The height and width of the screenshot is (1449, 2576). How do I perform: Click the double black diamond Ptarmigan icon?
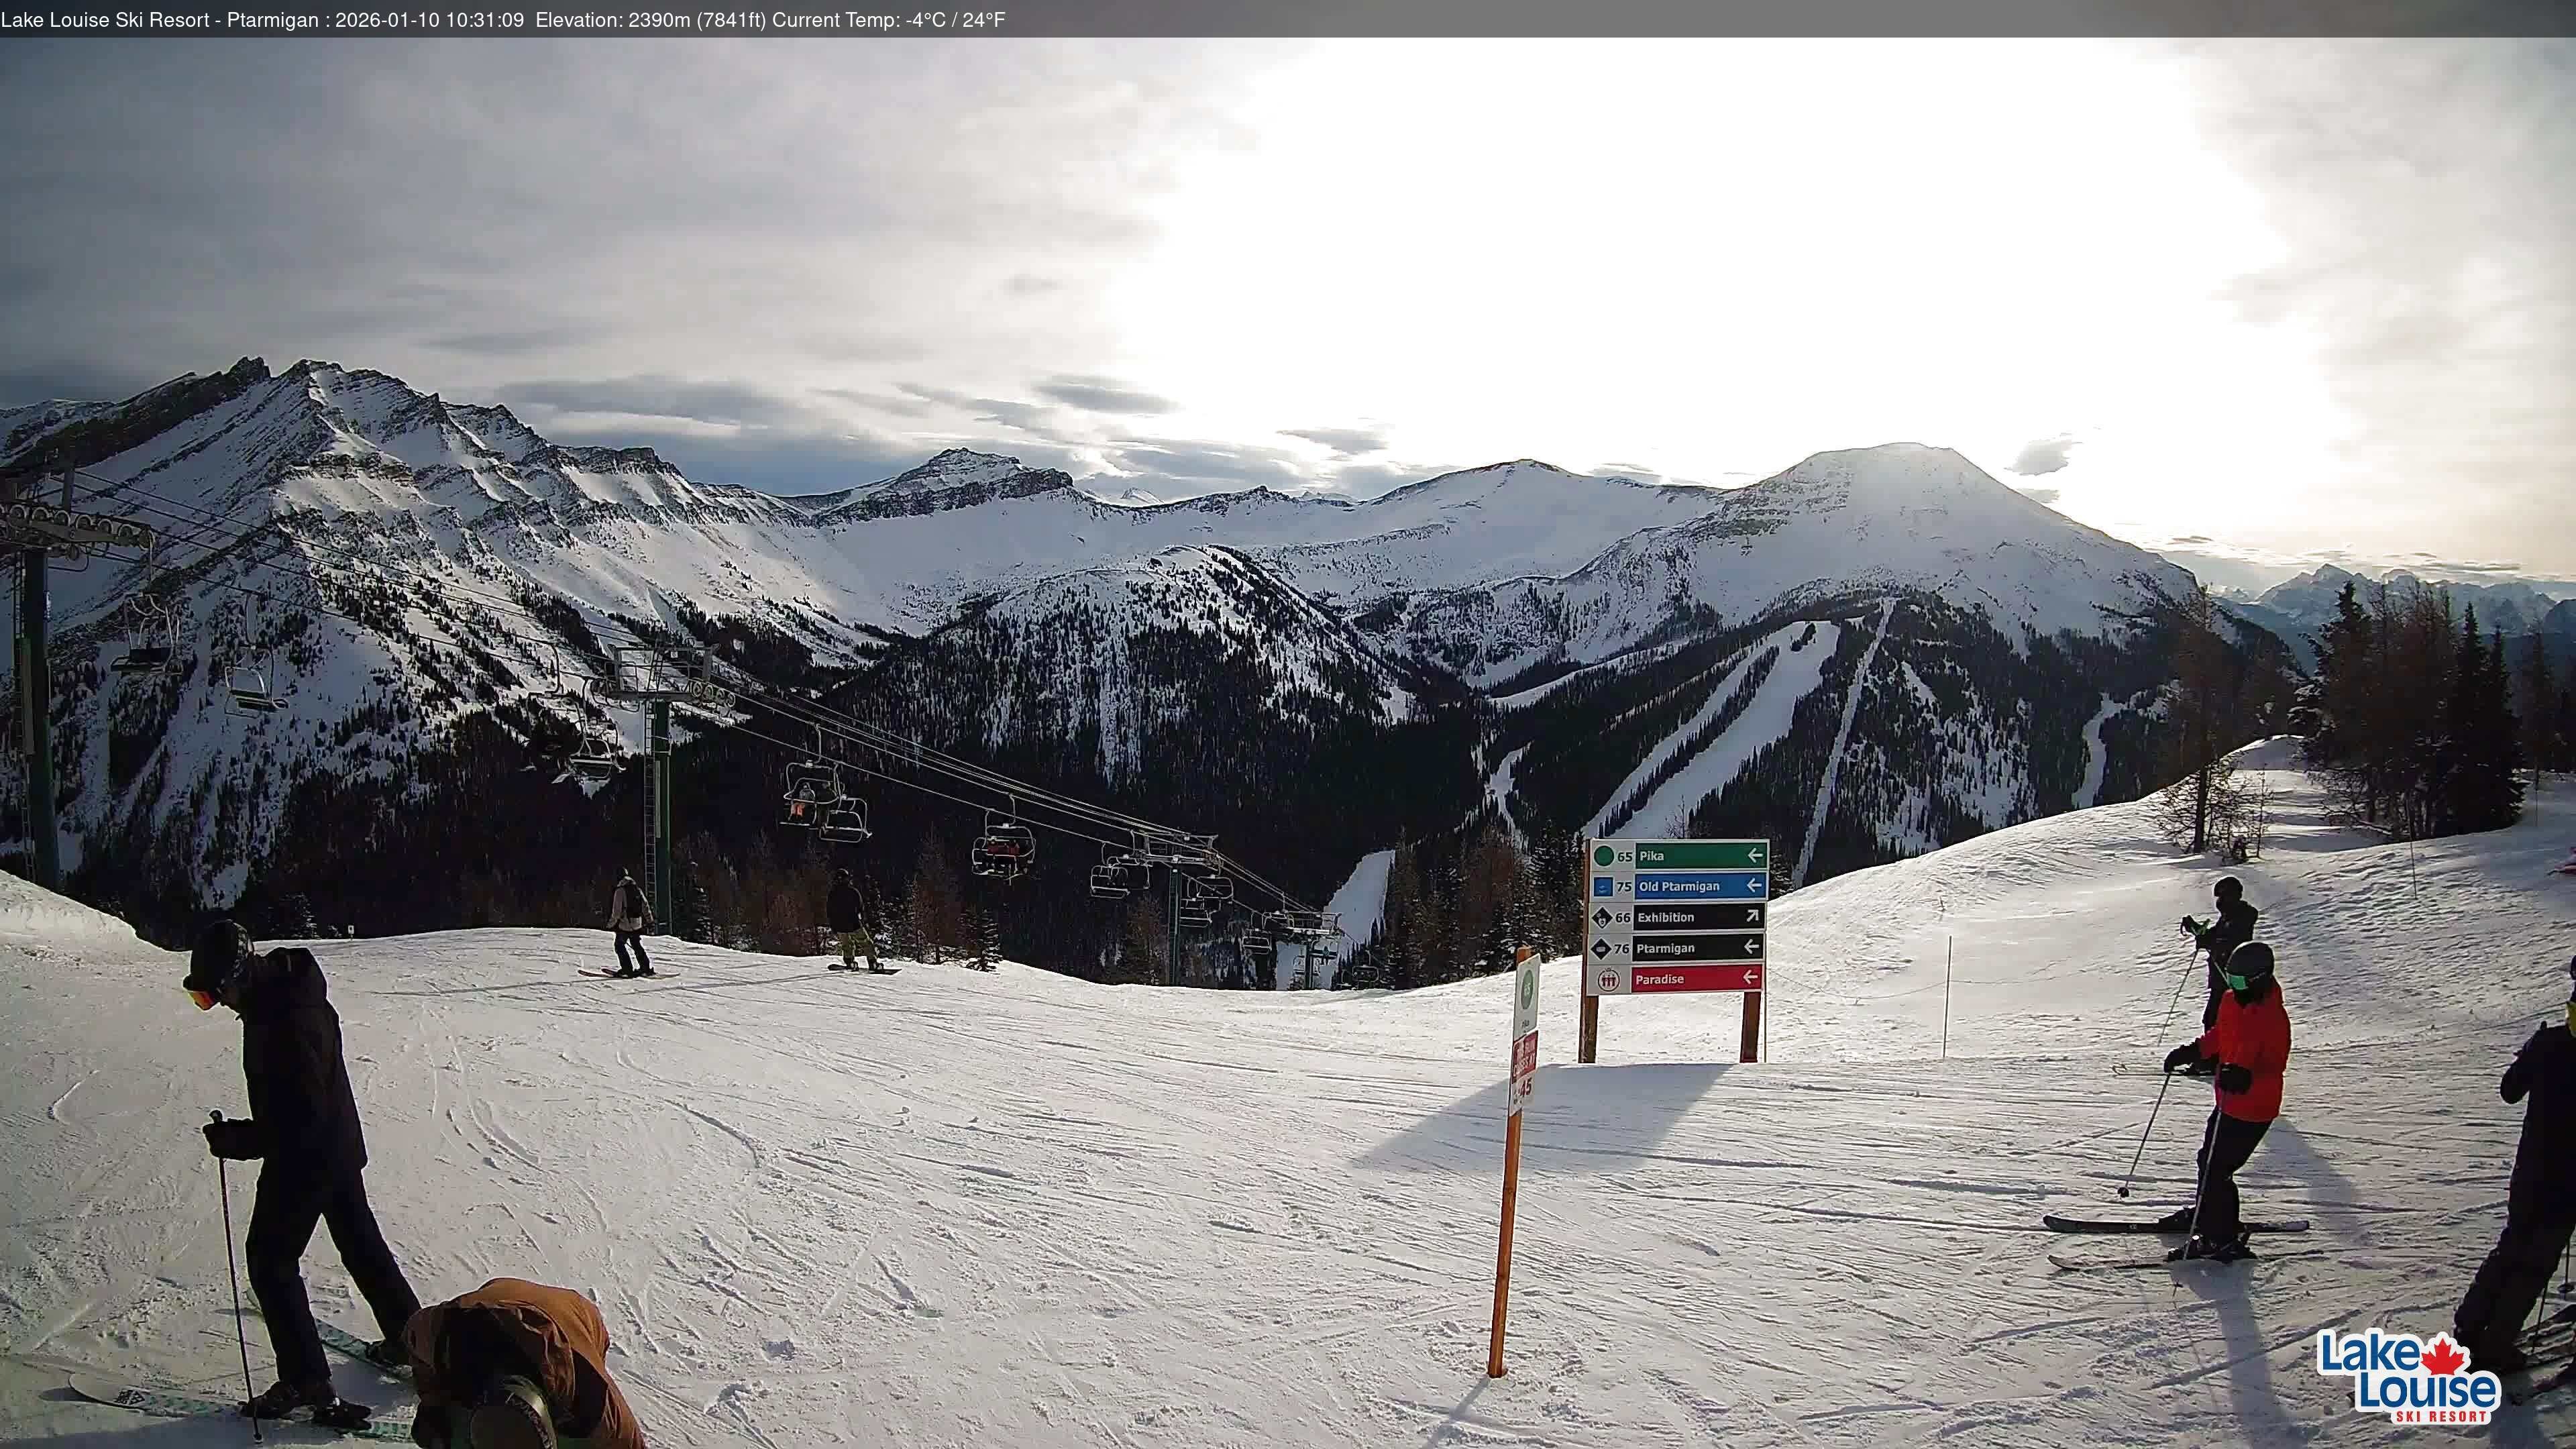pos(1602,950)
